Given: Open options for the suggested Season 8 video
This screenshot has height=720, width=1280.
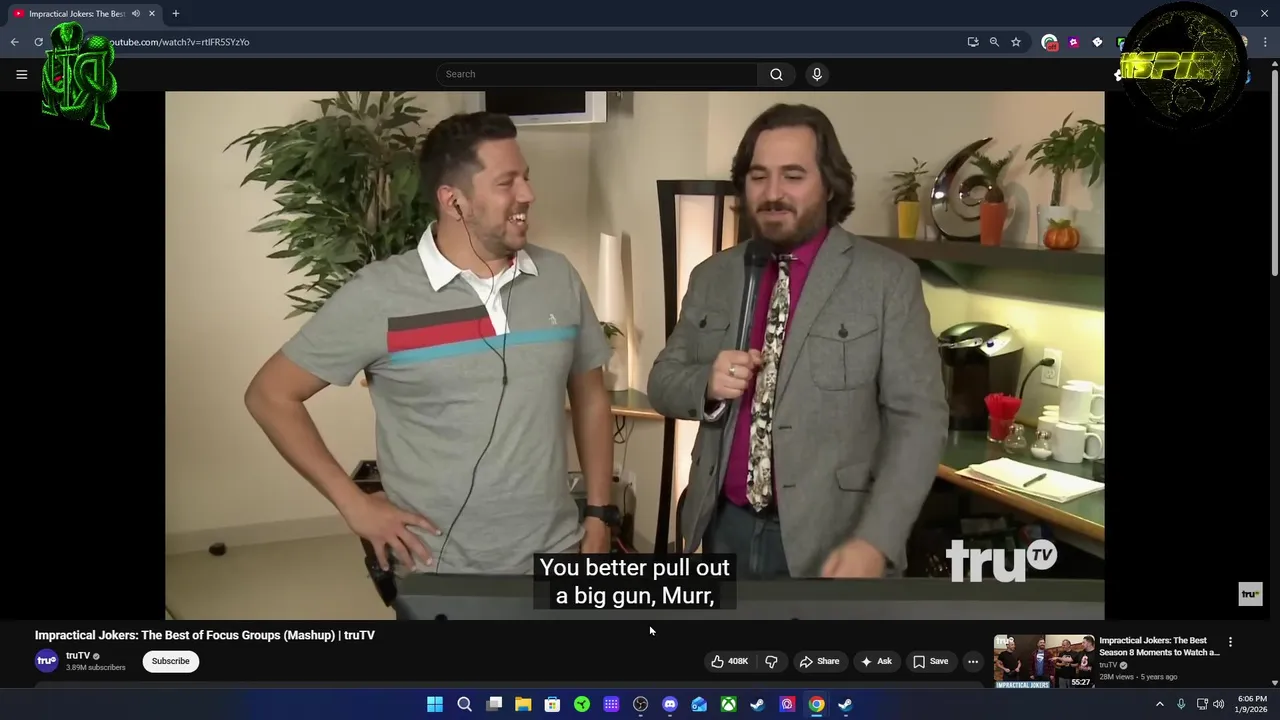Looking at the screenshot, I should (1230, 642).
